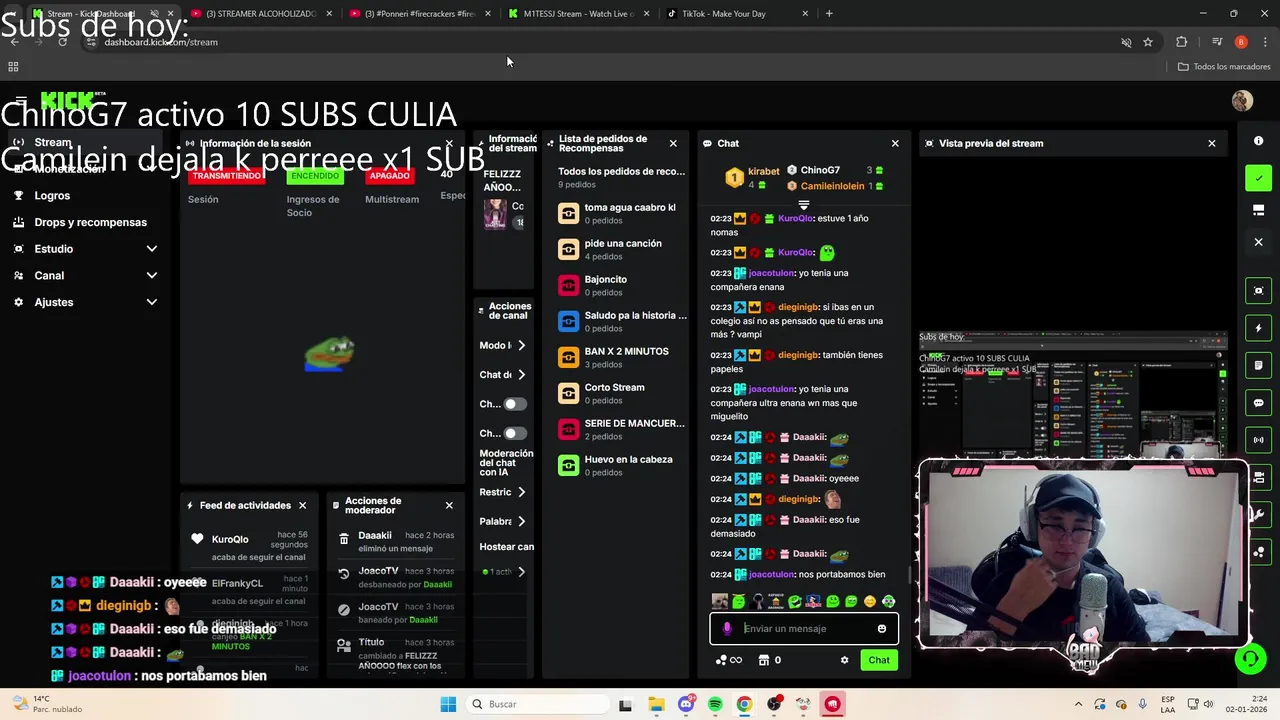Select the Stream sidebar item
1280x720 pixels.
85,143
